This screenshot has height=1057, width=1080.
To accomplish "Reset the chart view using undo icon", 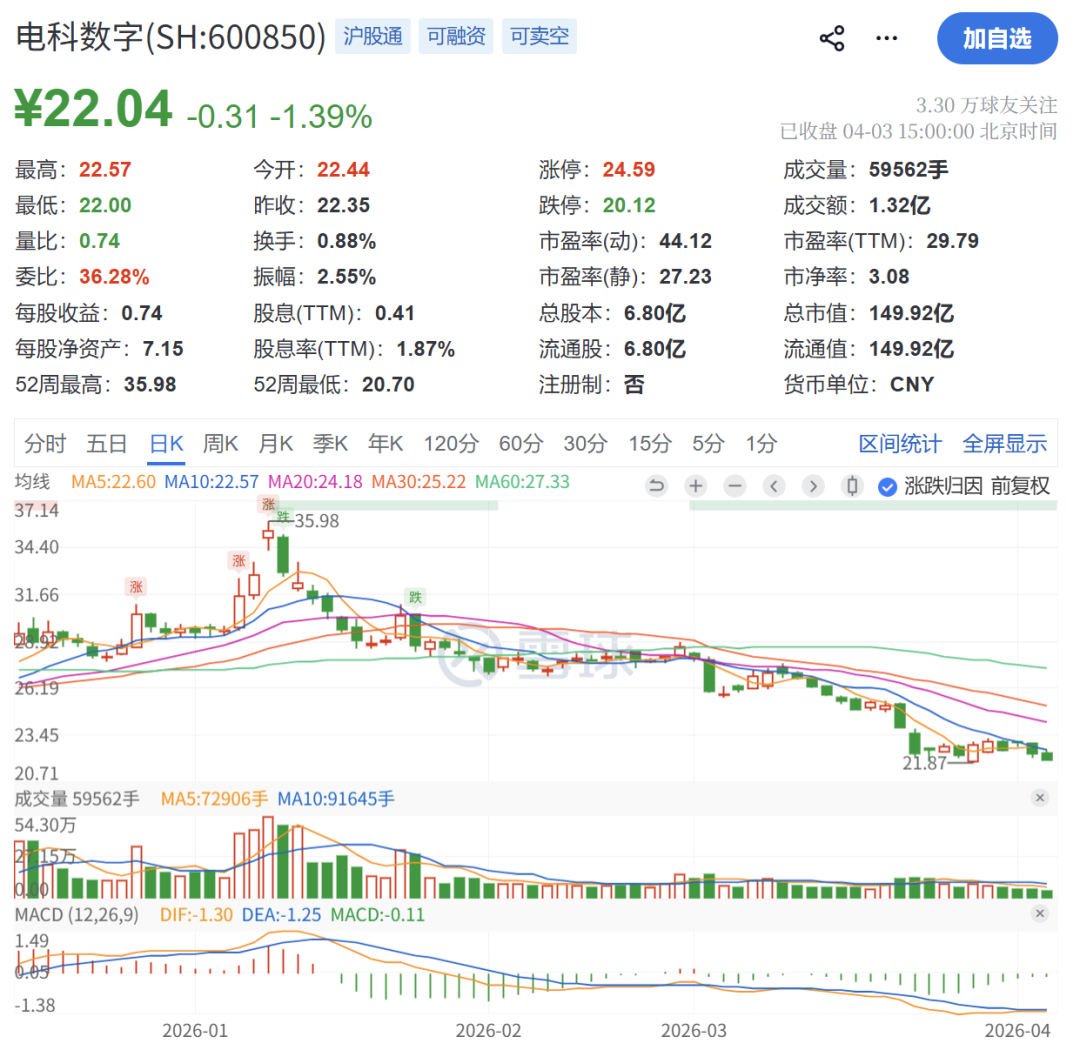I will [x=658, y=485].
